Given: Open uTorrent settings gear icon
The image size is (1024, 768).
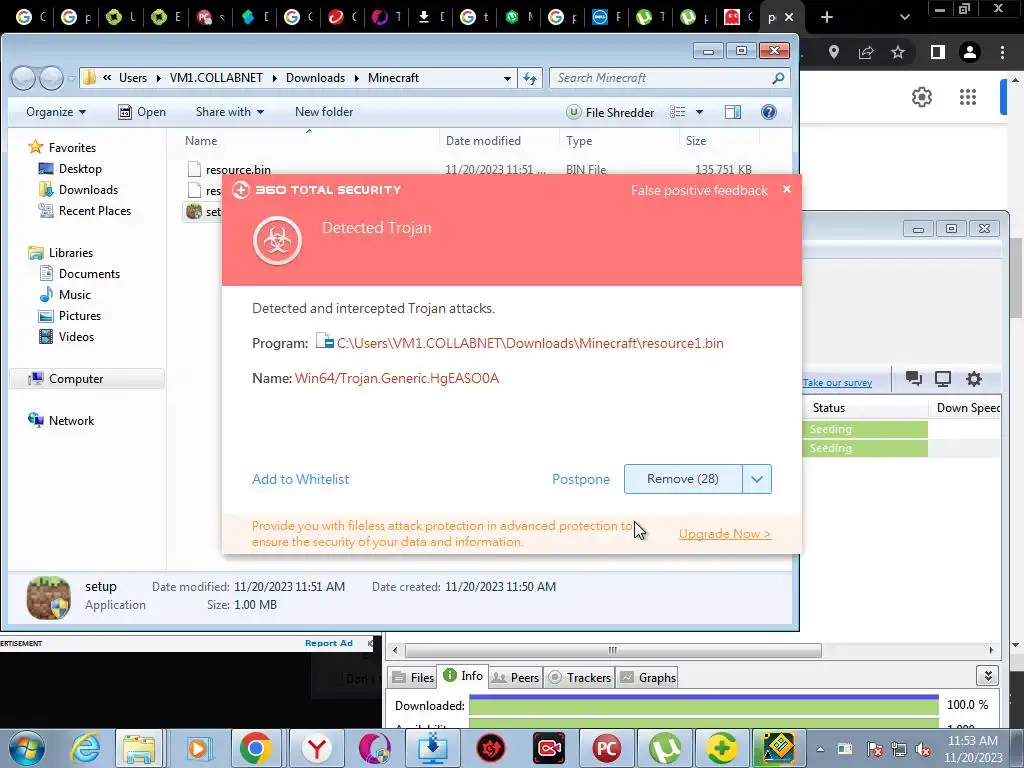Looking at the screenshot, I should click(974, 379).
